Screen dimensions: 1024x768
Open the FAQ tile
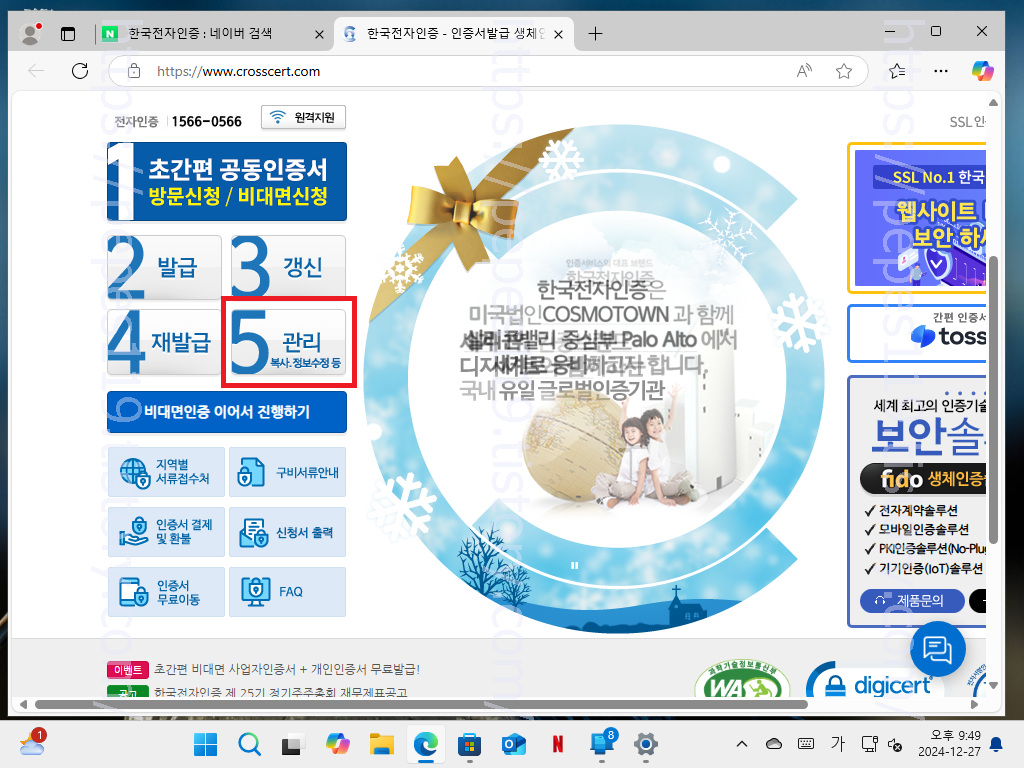[x=287, y=592]
